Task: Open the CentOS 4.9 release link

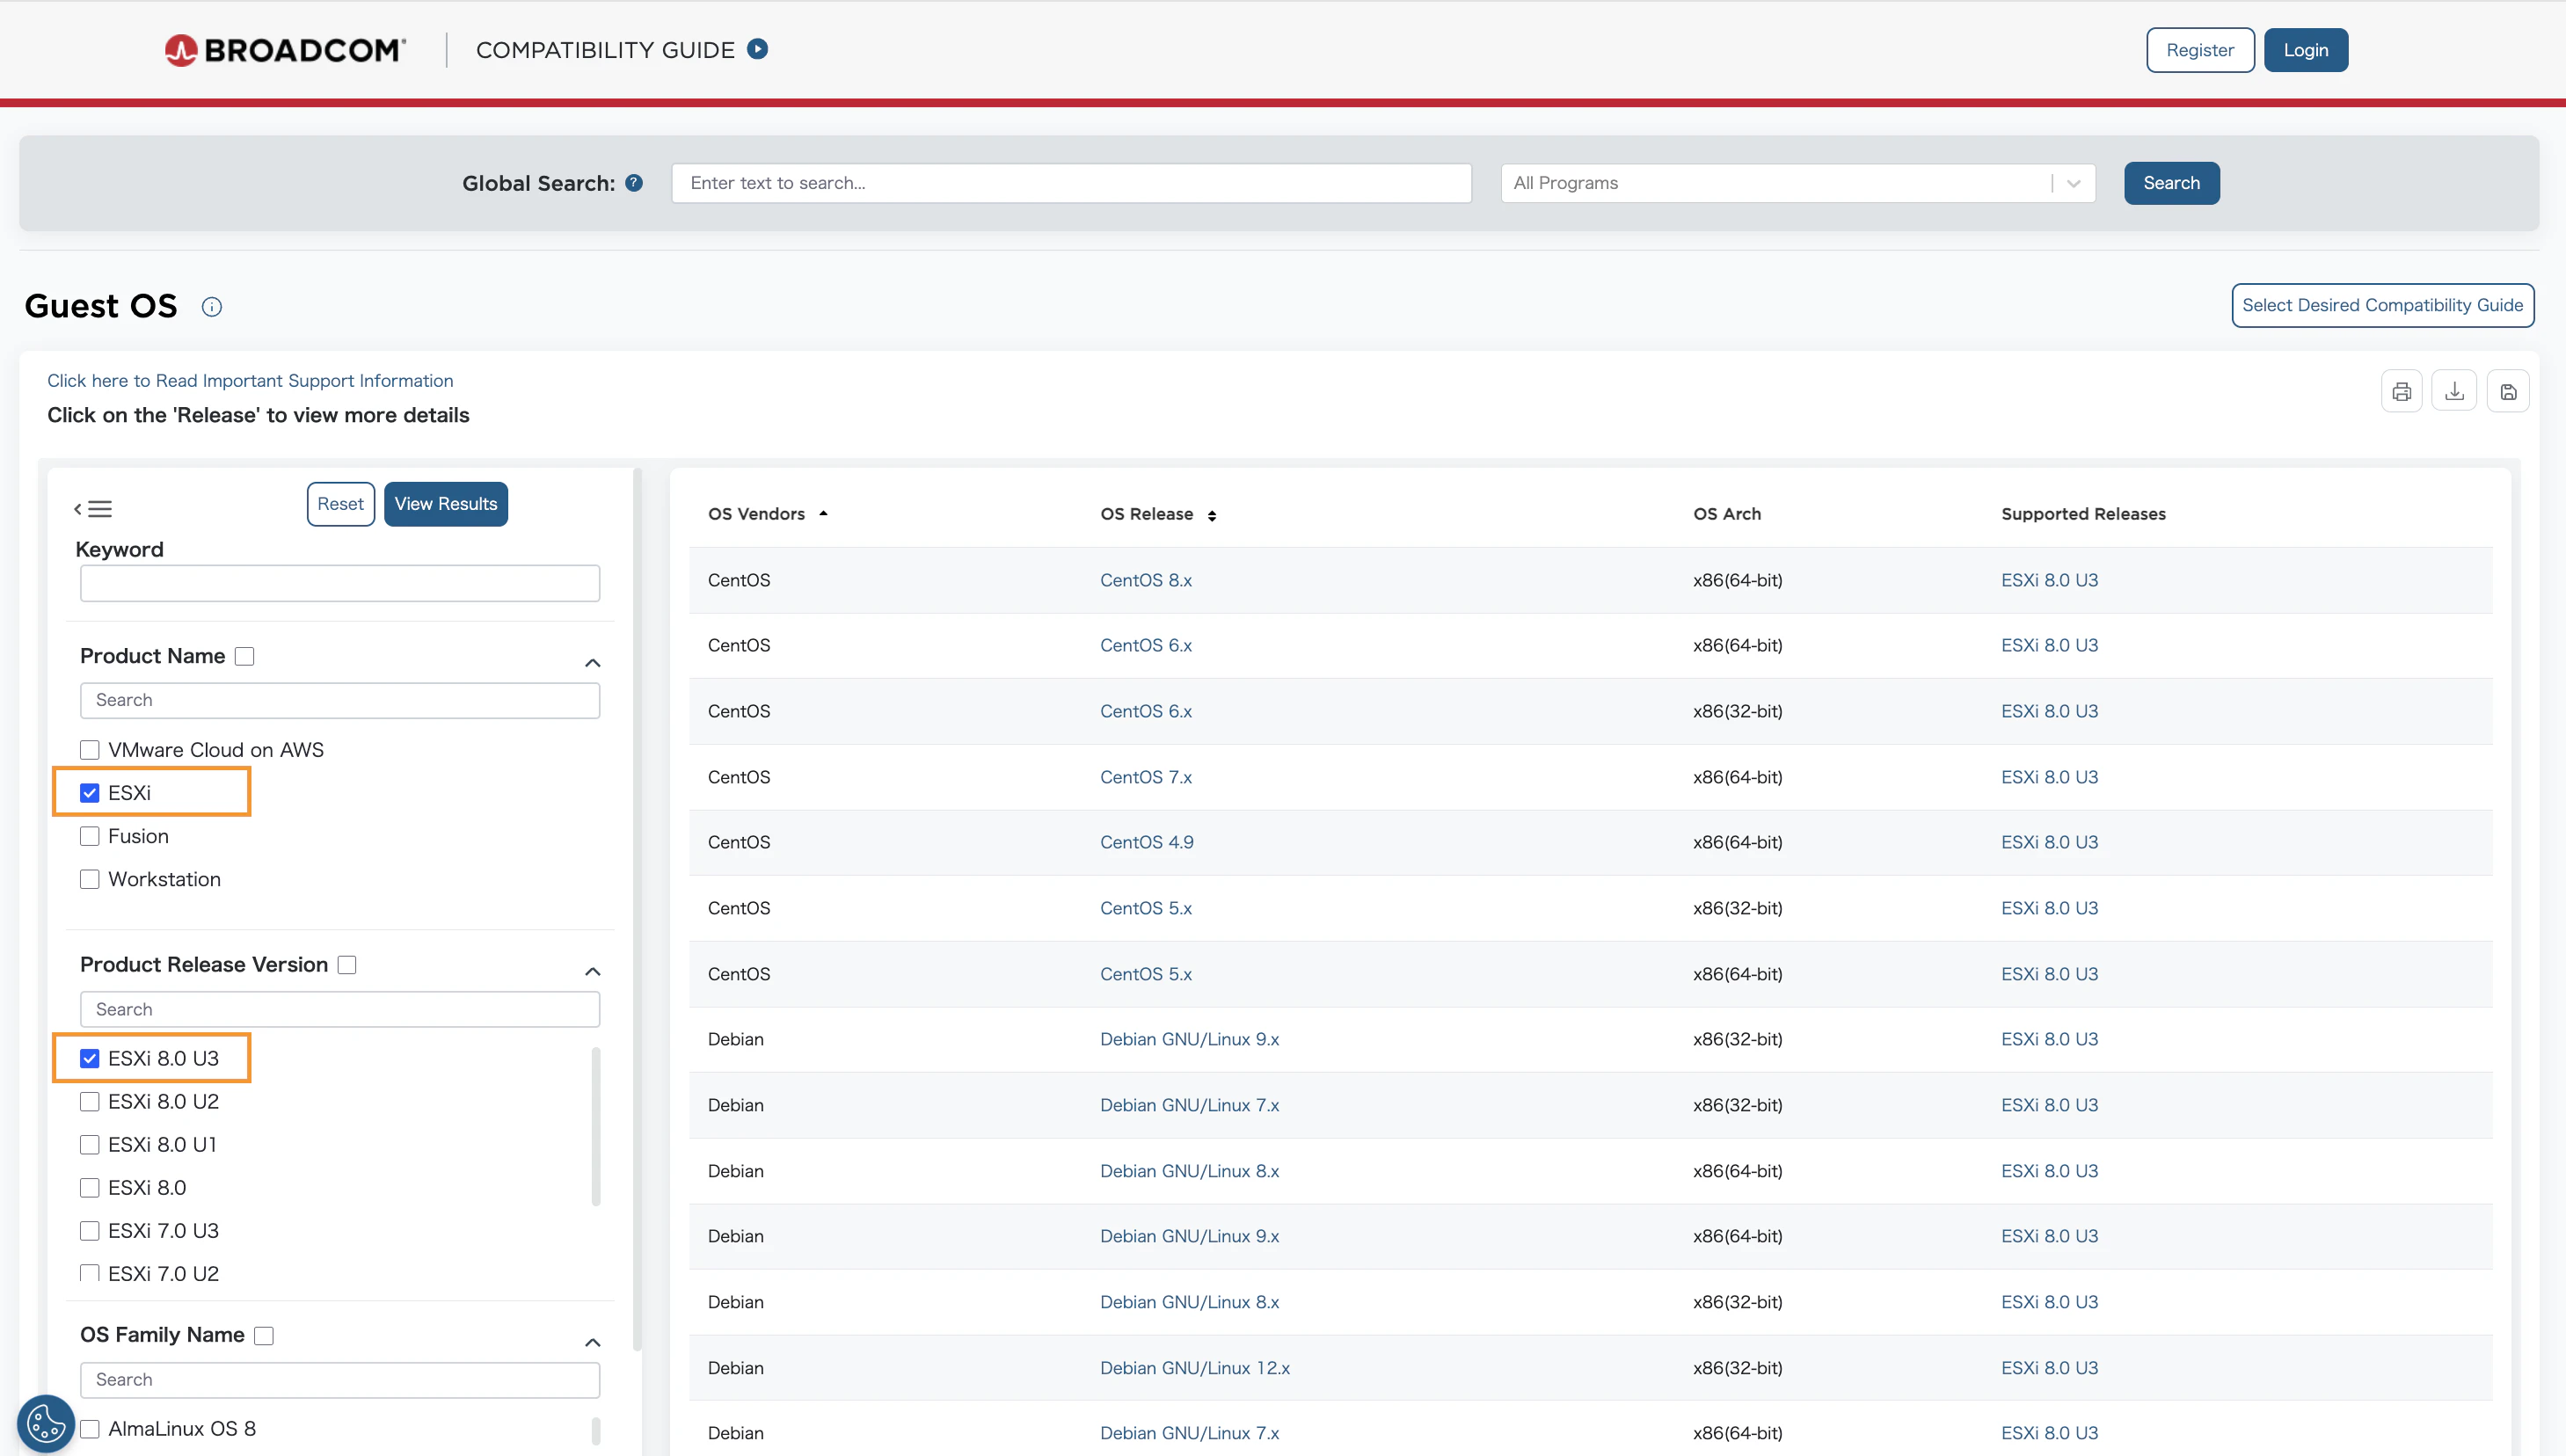Action: click(x=1147, y=842)
